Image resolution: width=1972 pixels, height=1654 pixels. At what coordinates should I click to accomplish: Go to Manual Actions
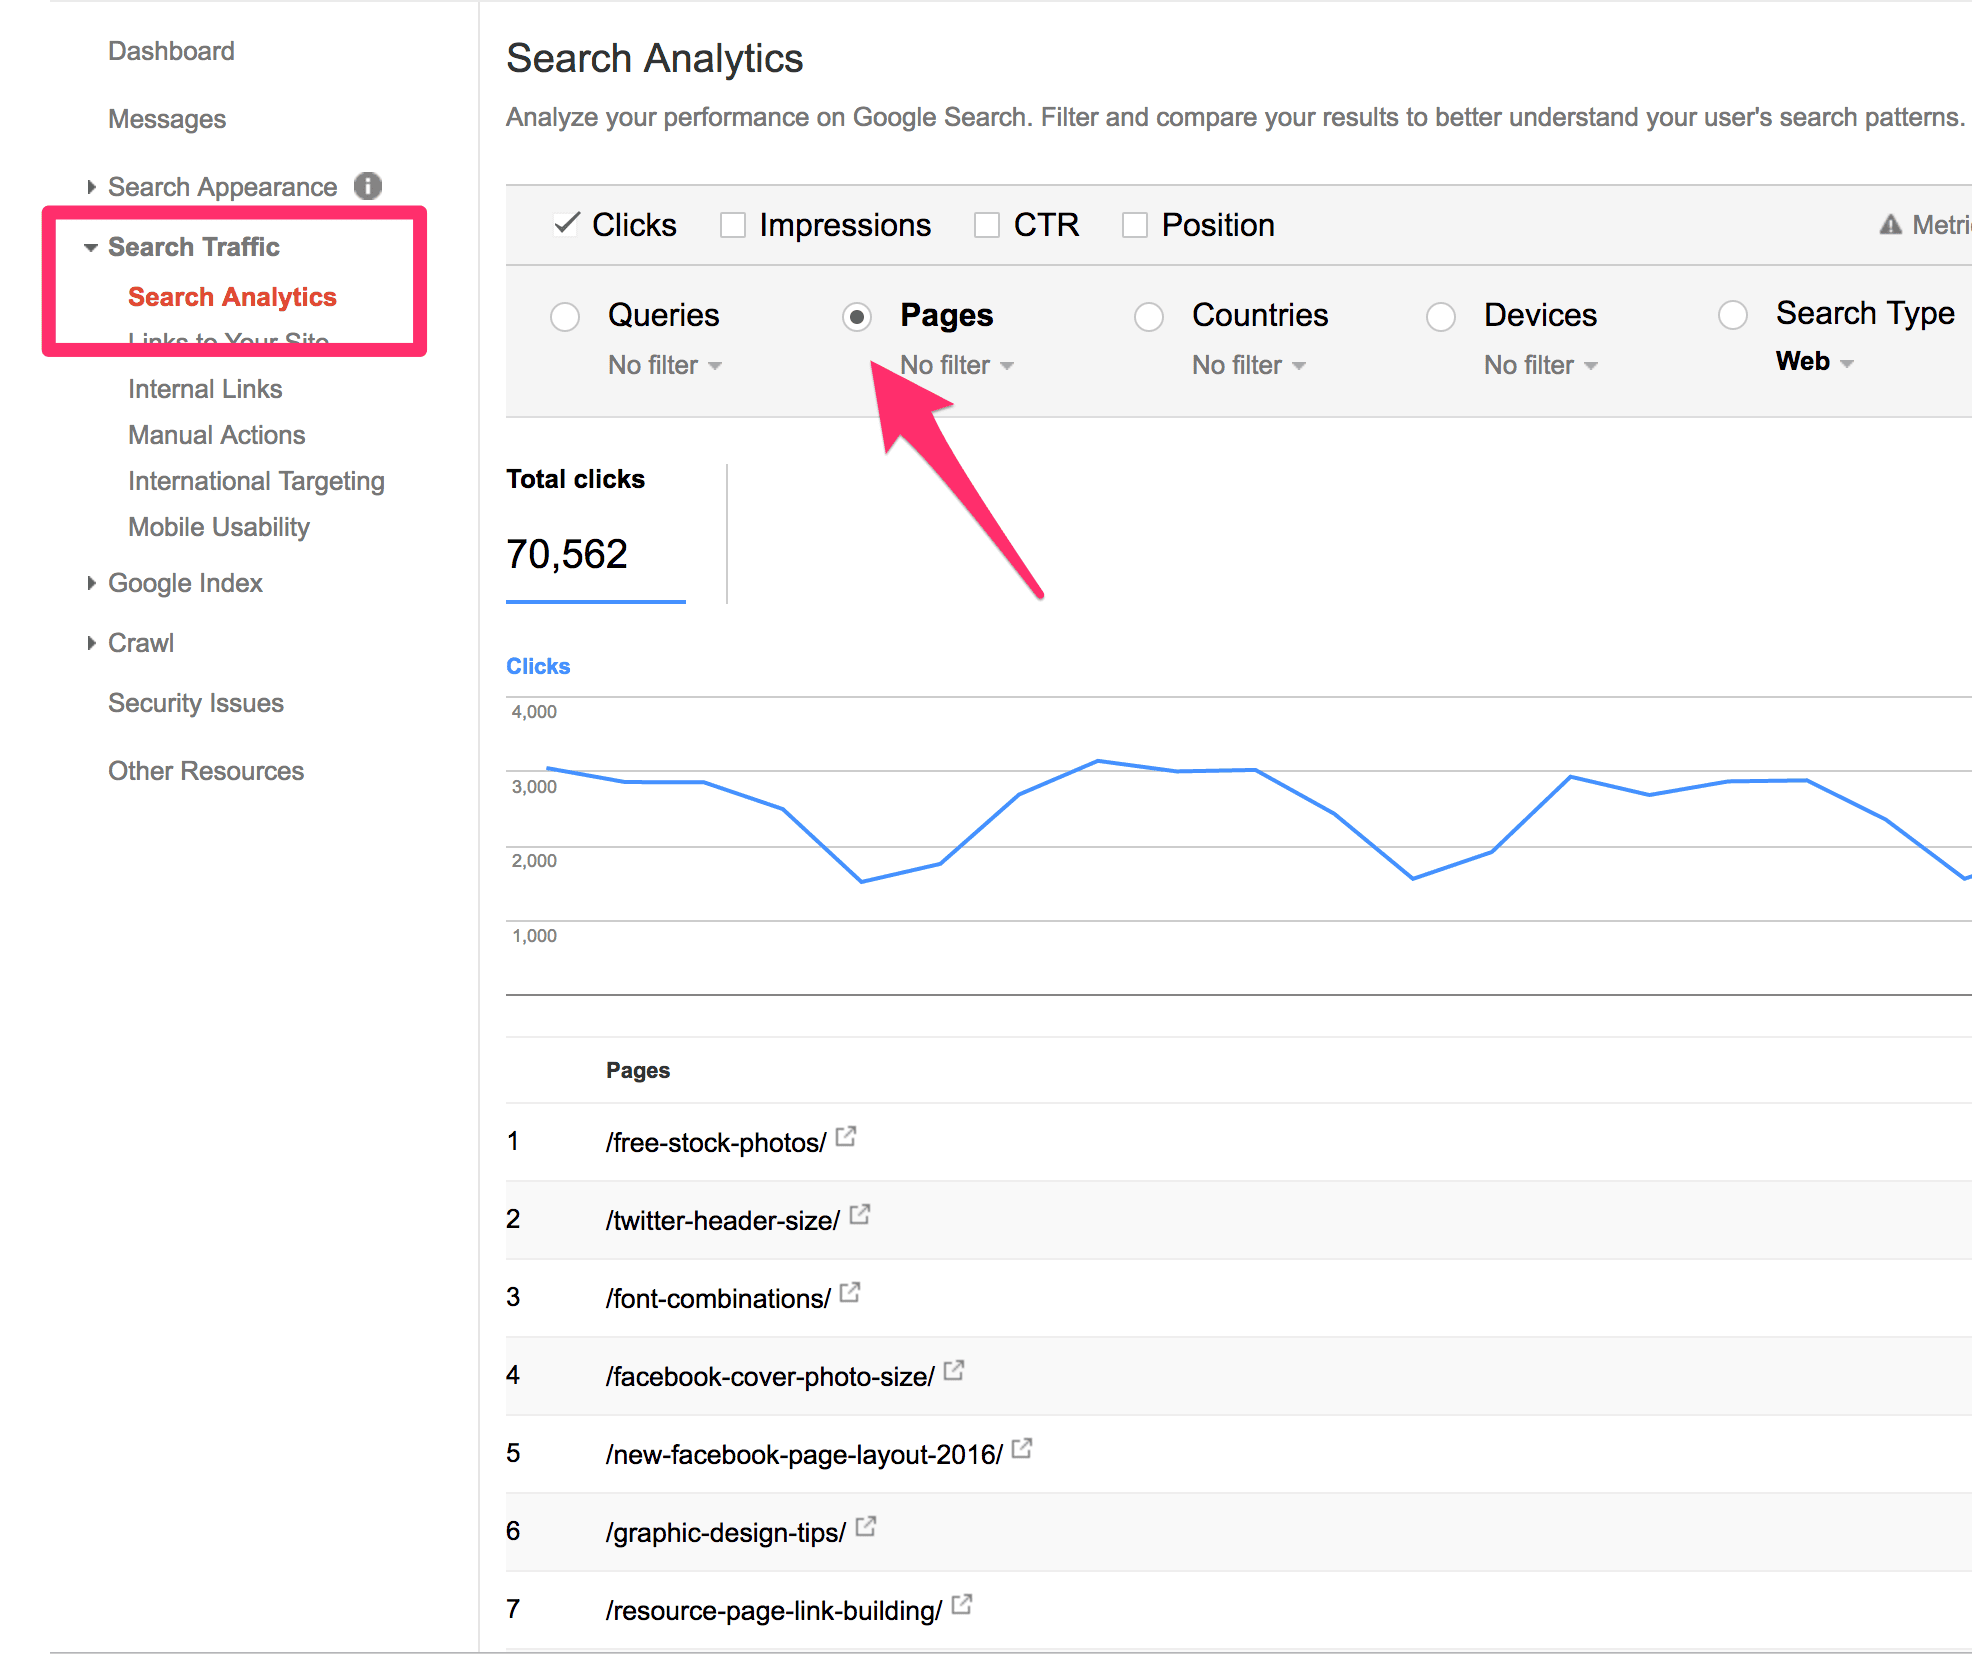click(x=217, y=435)
